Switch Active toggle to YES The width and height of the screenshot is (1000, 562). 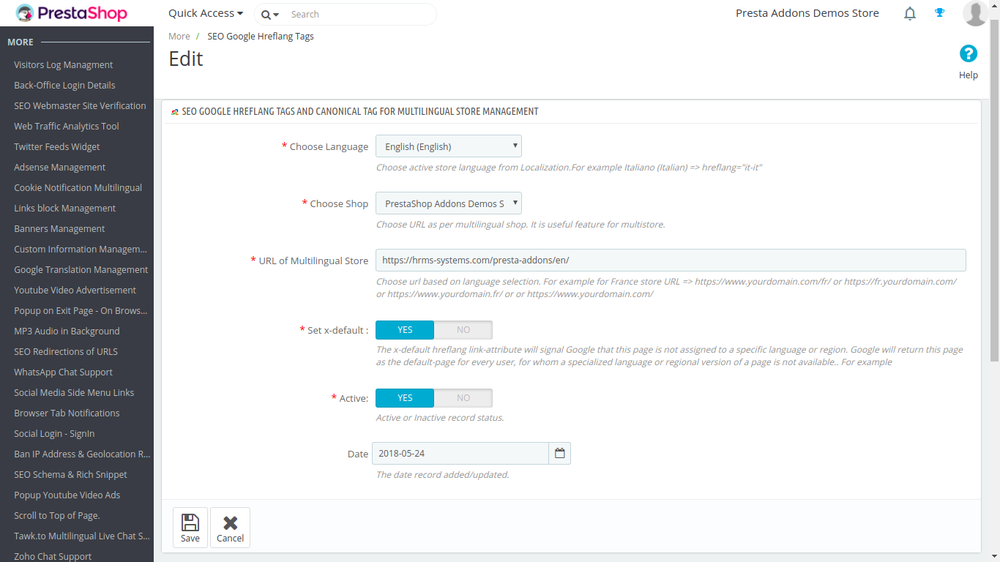405,398
